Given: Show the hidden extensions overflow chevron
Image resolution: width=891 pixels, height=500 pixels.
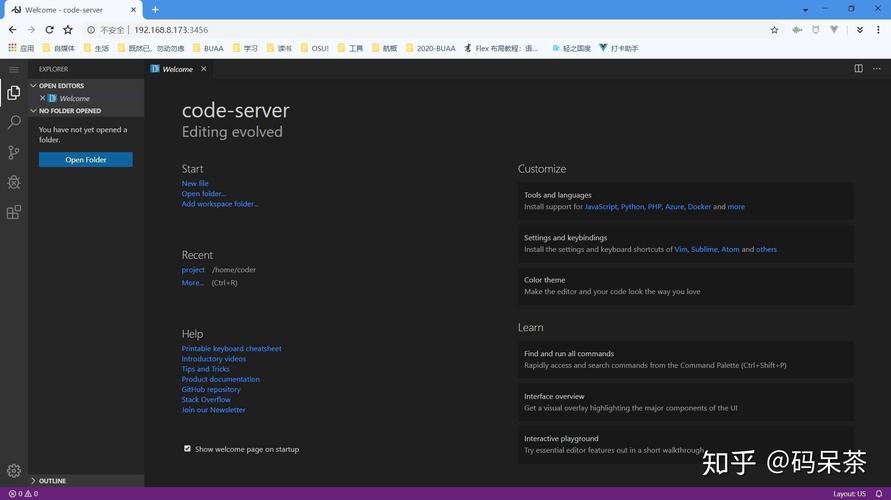Looking at the screenshot, I should point(860,30).
